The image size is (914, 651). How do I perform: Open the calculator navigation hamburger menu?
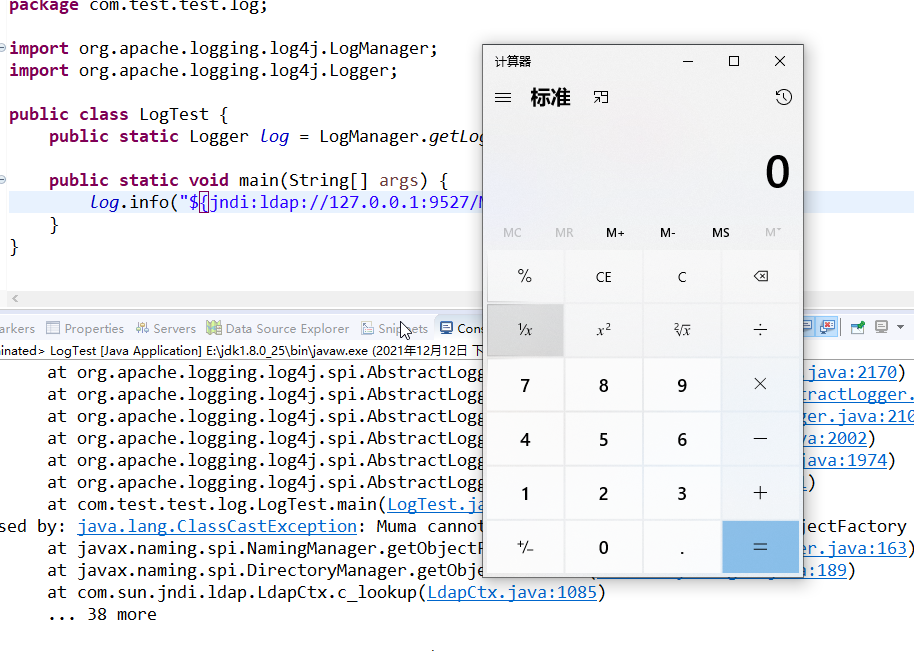(x=503, y=97)
